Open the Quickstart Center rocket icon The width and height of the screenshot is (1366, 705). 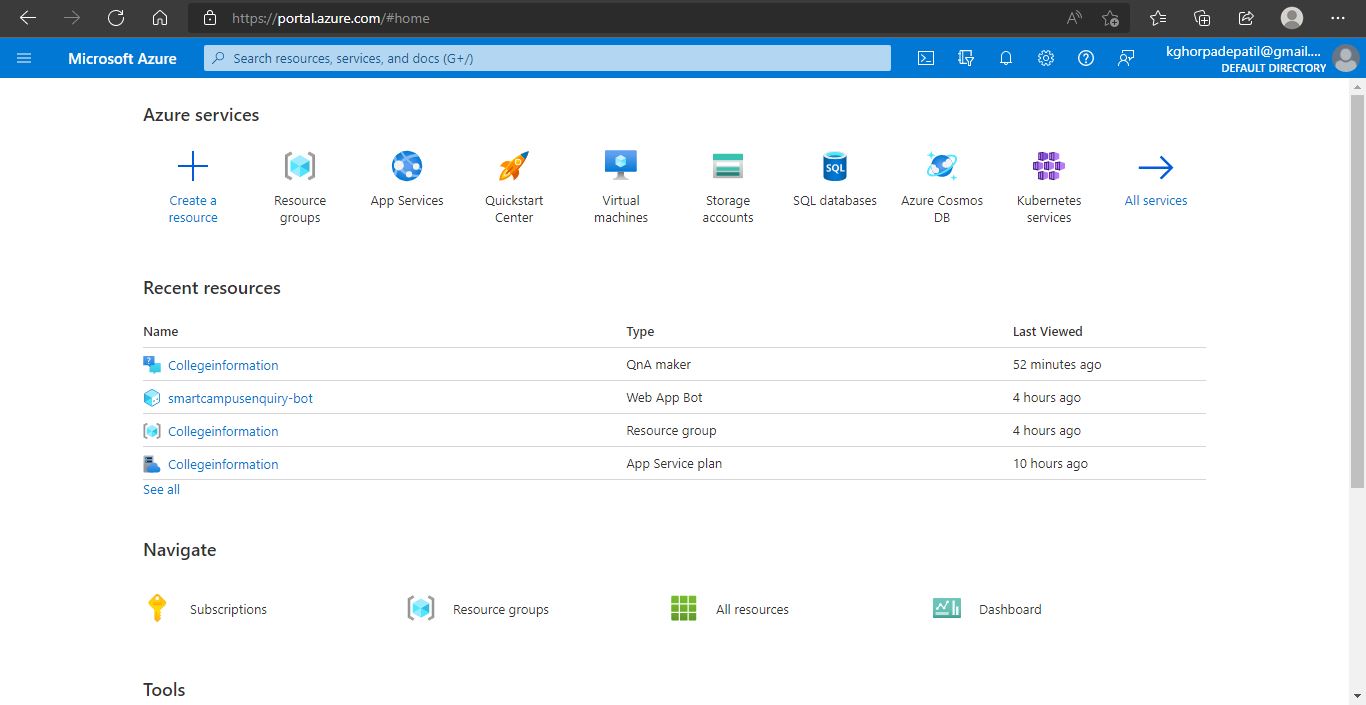point(514,166)
